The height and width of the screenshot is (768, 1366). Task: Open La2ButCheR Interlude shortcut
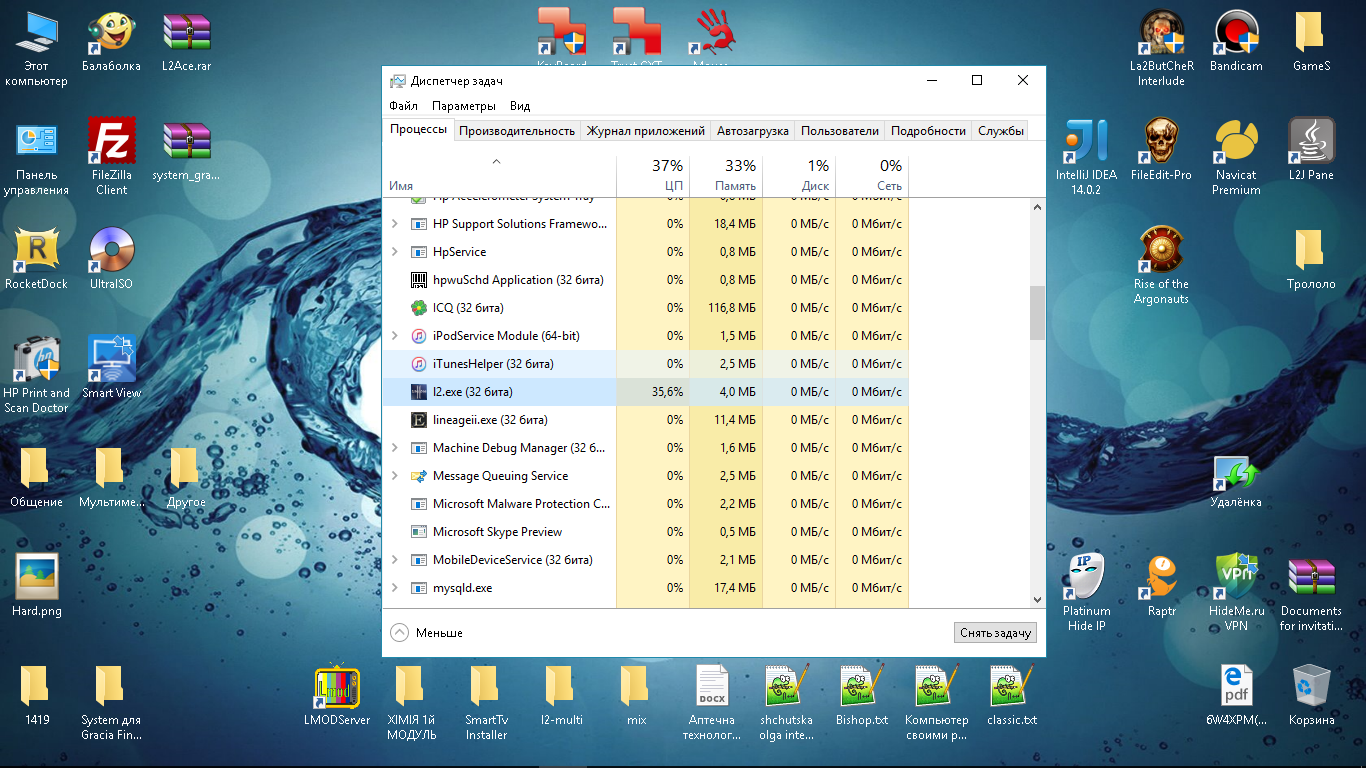[1161, 48]
